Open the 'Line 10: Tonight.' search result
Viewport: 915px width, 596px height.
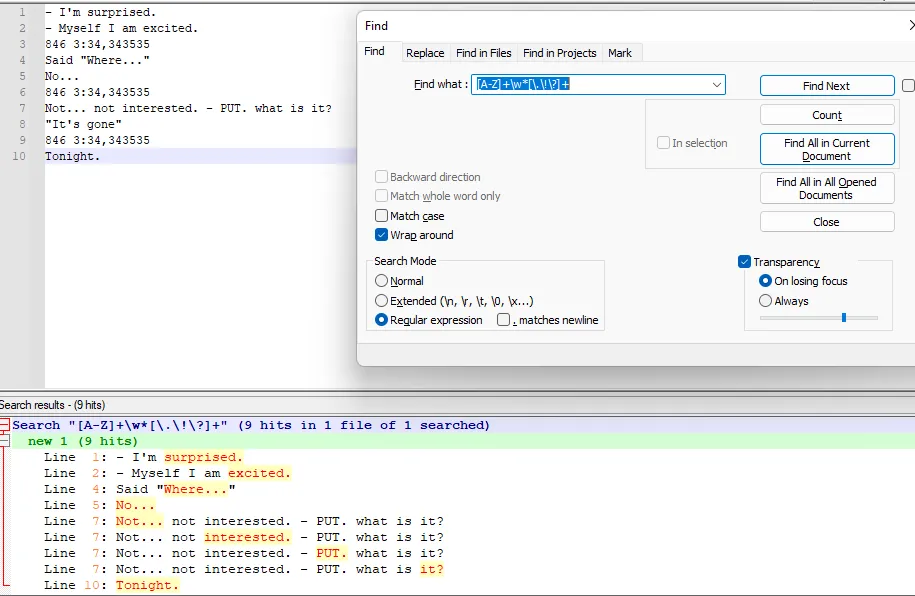(x=146, y=585)
